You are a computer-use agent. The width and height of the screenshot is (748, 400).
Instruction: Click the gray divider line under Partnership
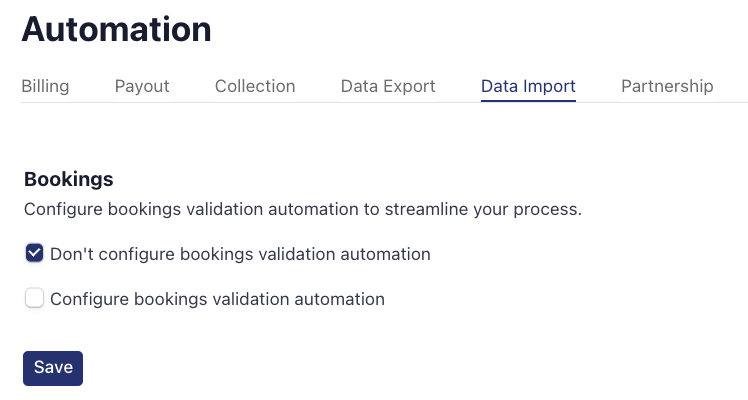(667, 102)
